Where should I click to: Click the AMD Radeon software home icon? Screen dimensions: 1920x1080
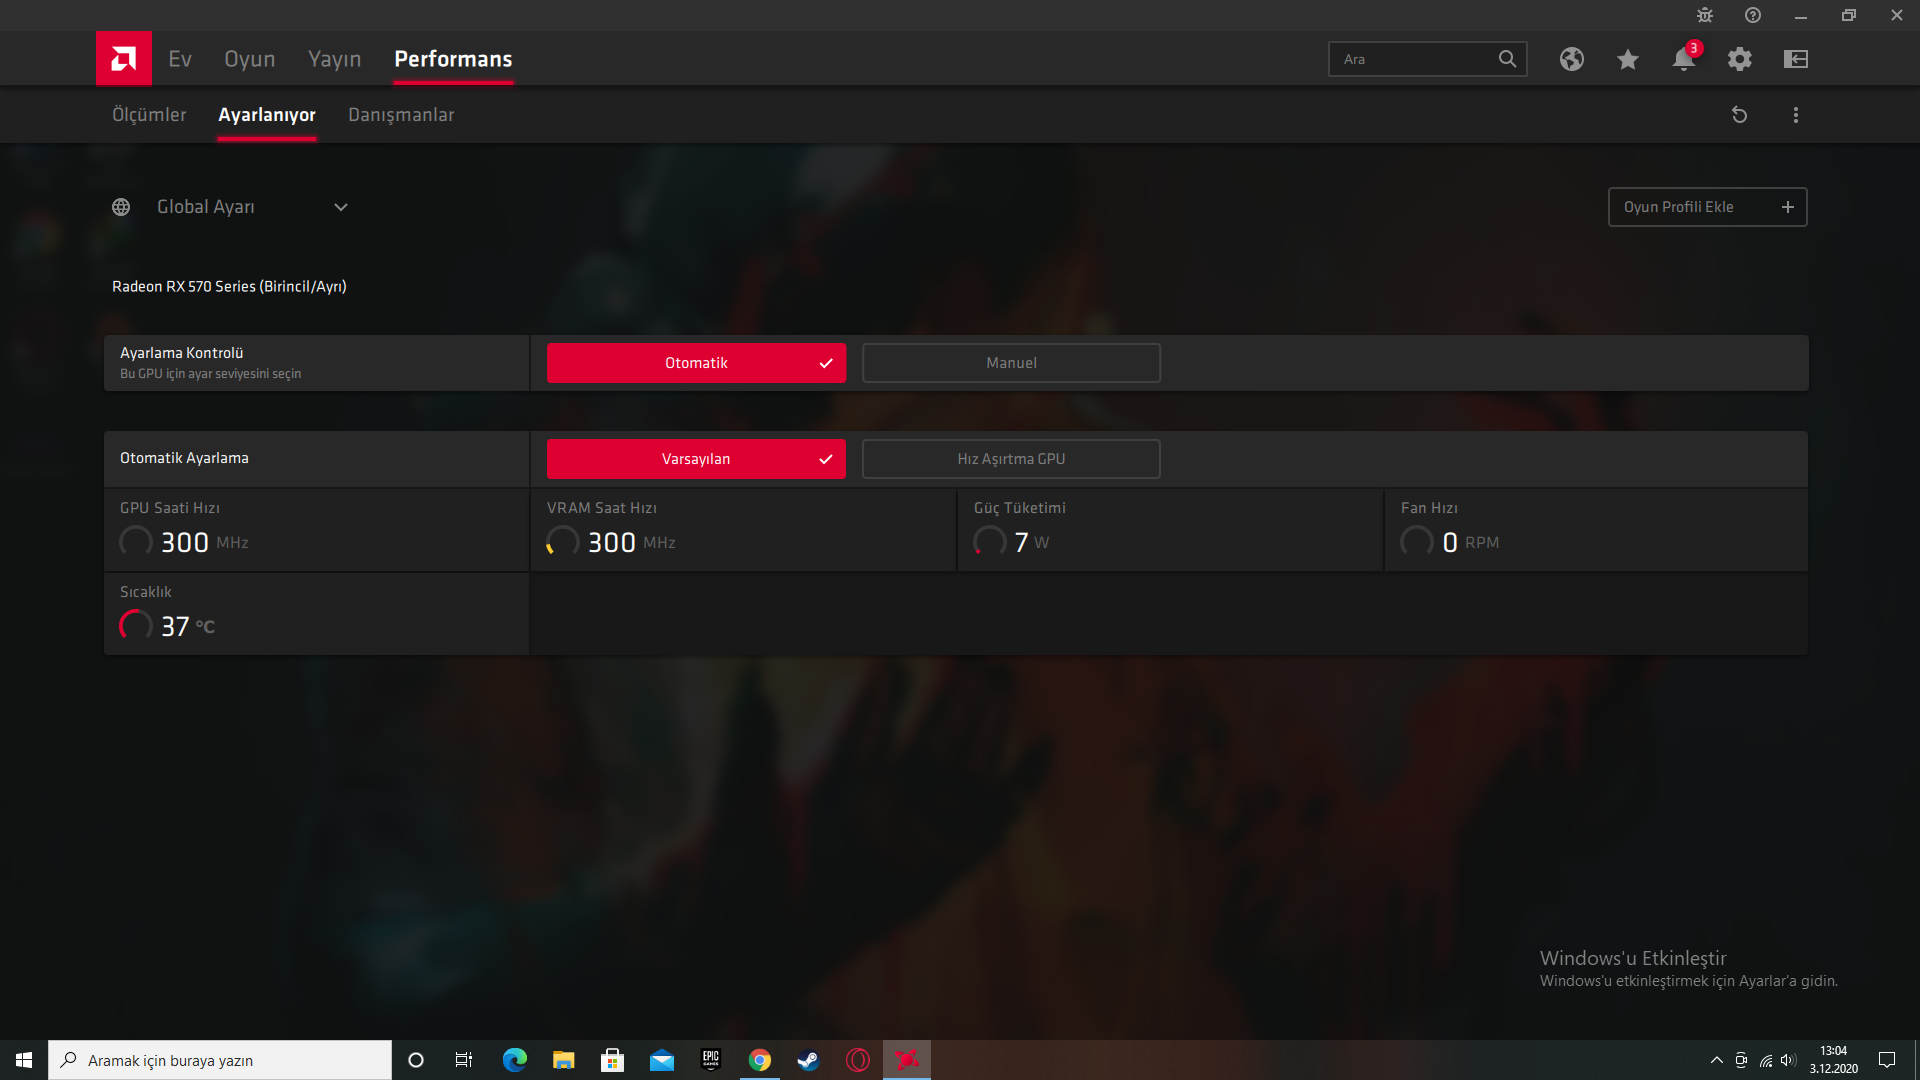[123, 58]
